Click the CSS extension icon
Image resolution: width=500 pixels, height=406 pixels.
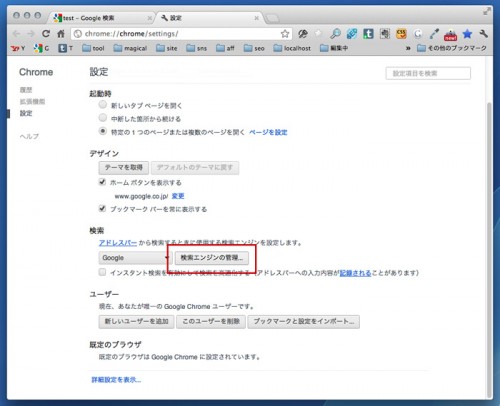coord(401,34)
